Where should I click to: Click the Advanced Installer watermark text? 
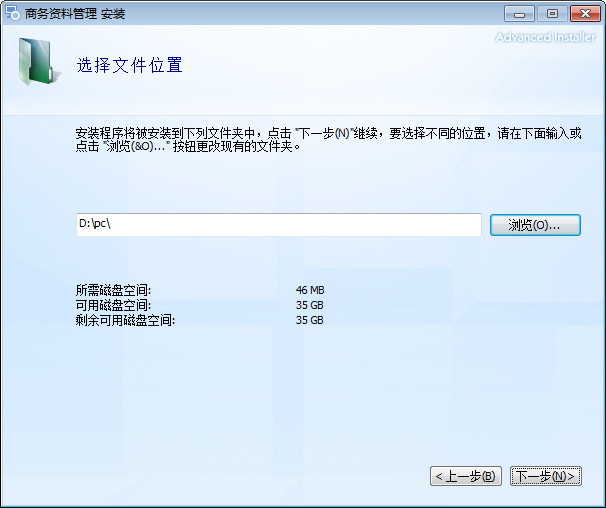545,38
